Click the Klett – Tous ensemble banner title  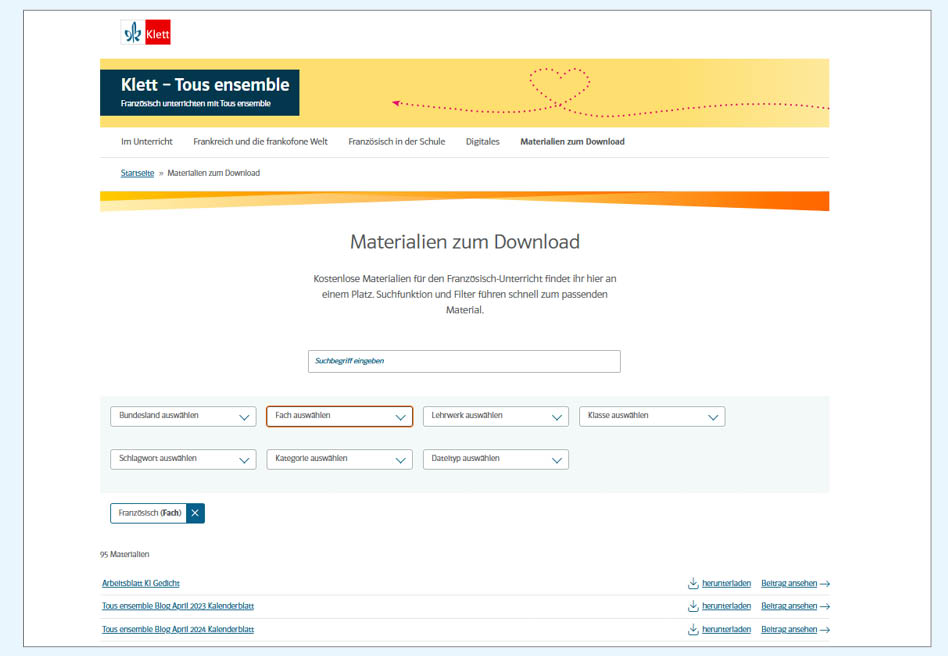click(x=205, y=85)
